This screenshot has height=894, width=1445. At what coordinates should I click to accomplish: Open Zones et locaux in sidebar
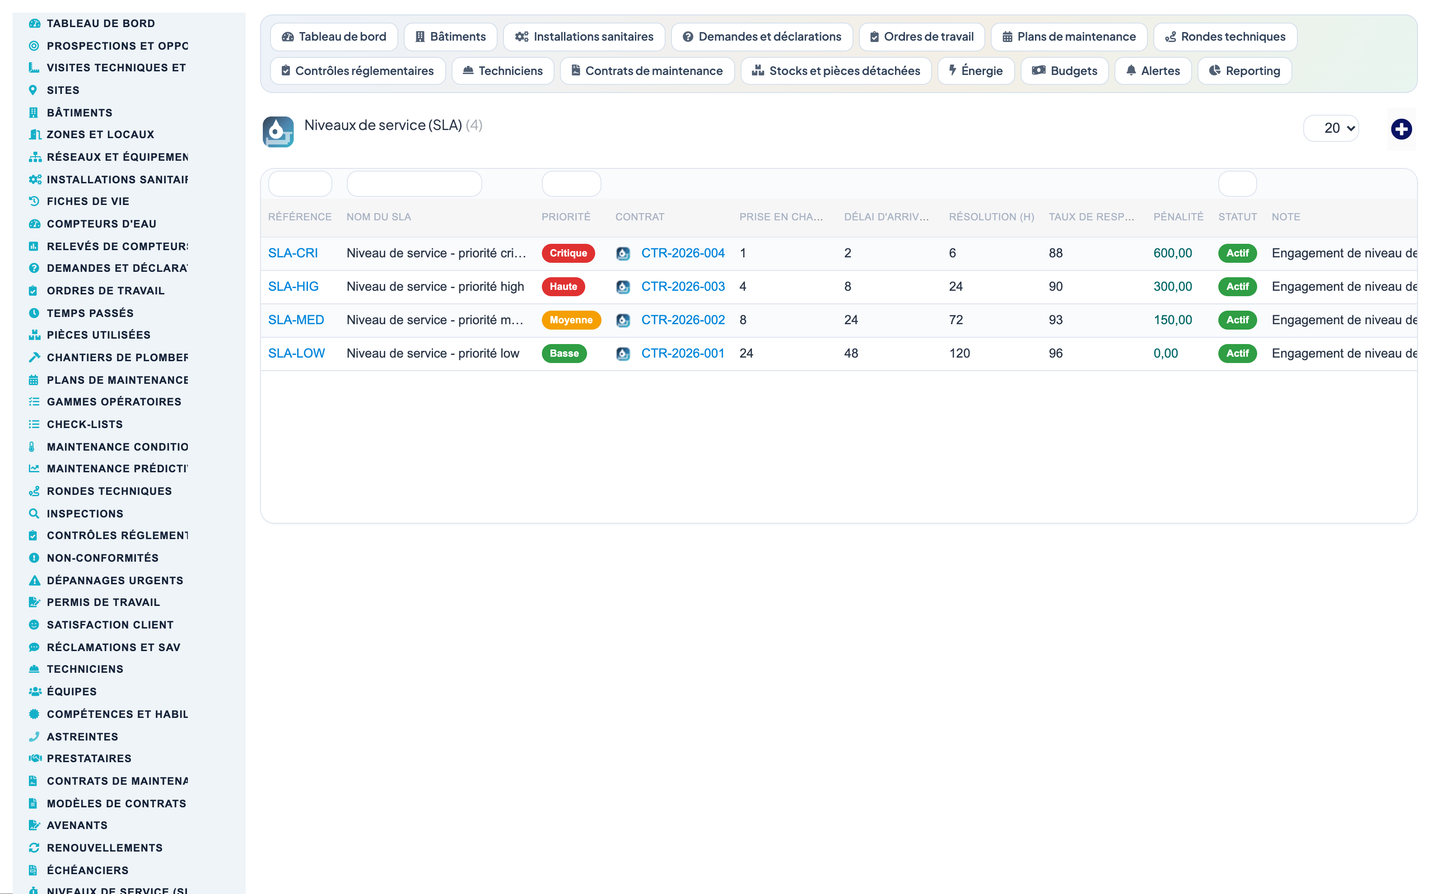[x=100, y=134]
